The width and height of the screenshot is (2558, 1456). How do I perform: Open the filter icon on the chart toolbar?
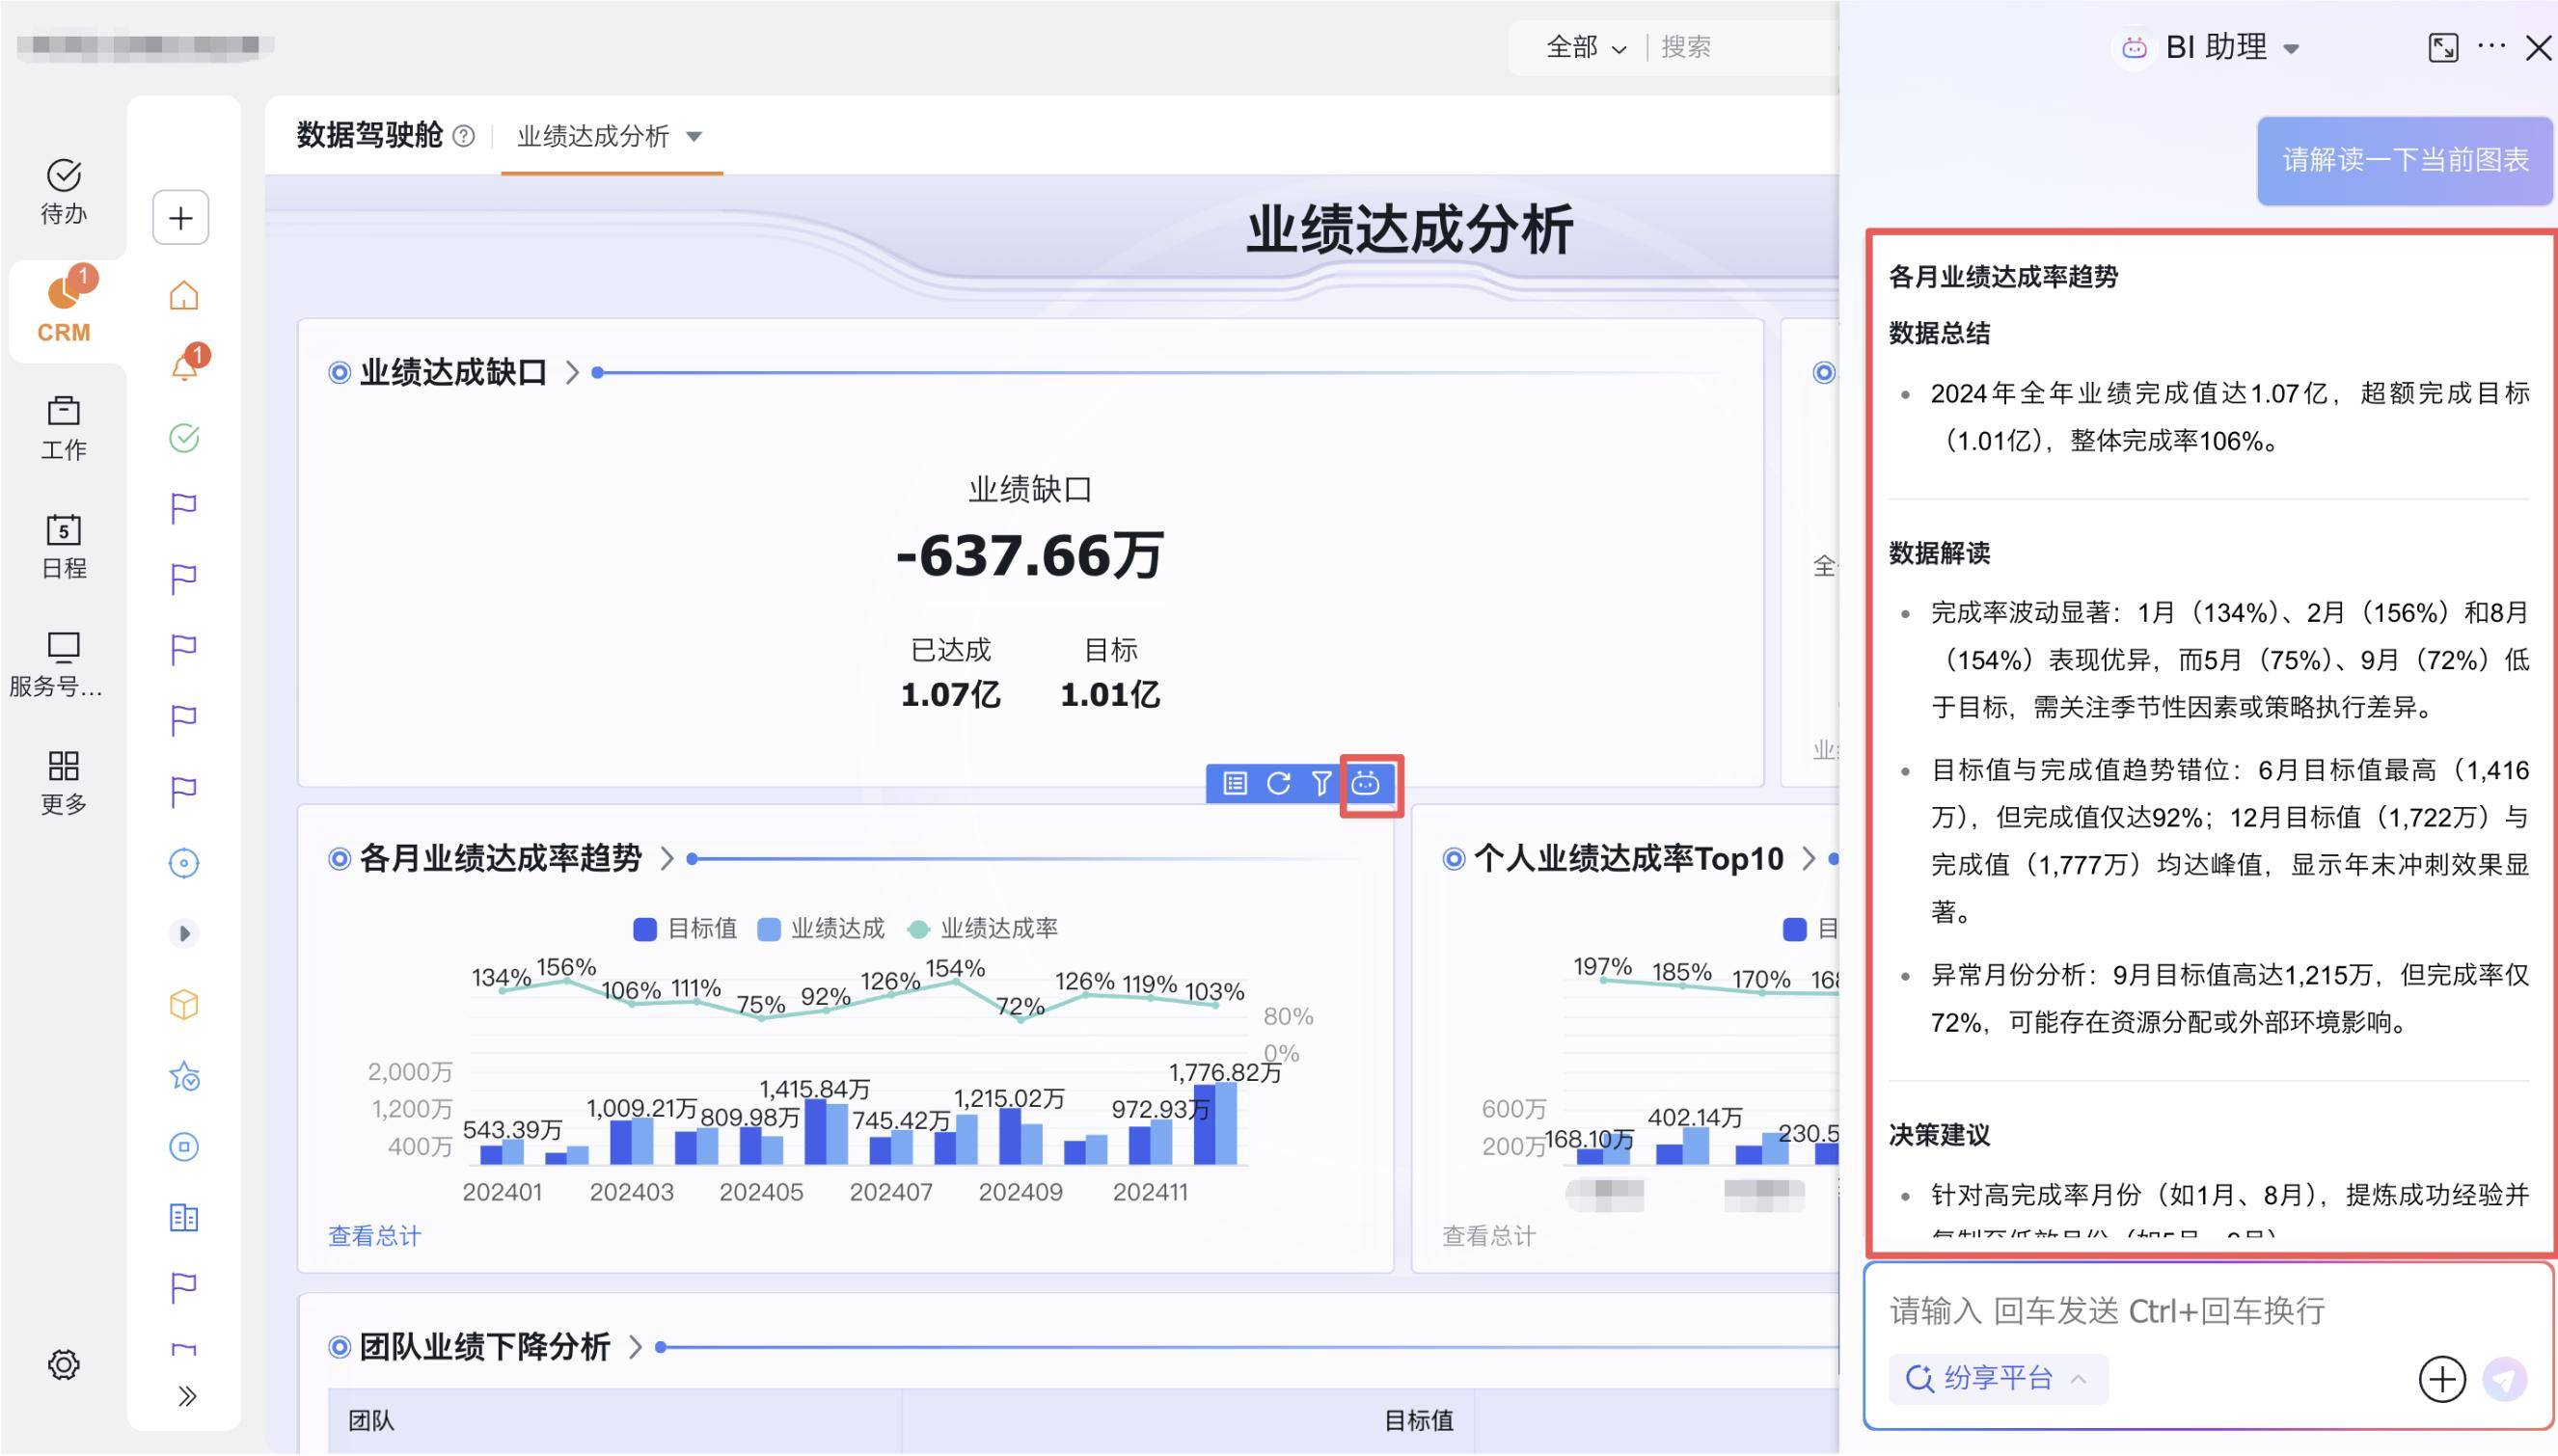1322,784
